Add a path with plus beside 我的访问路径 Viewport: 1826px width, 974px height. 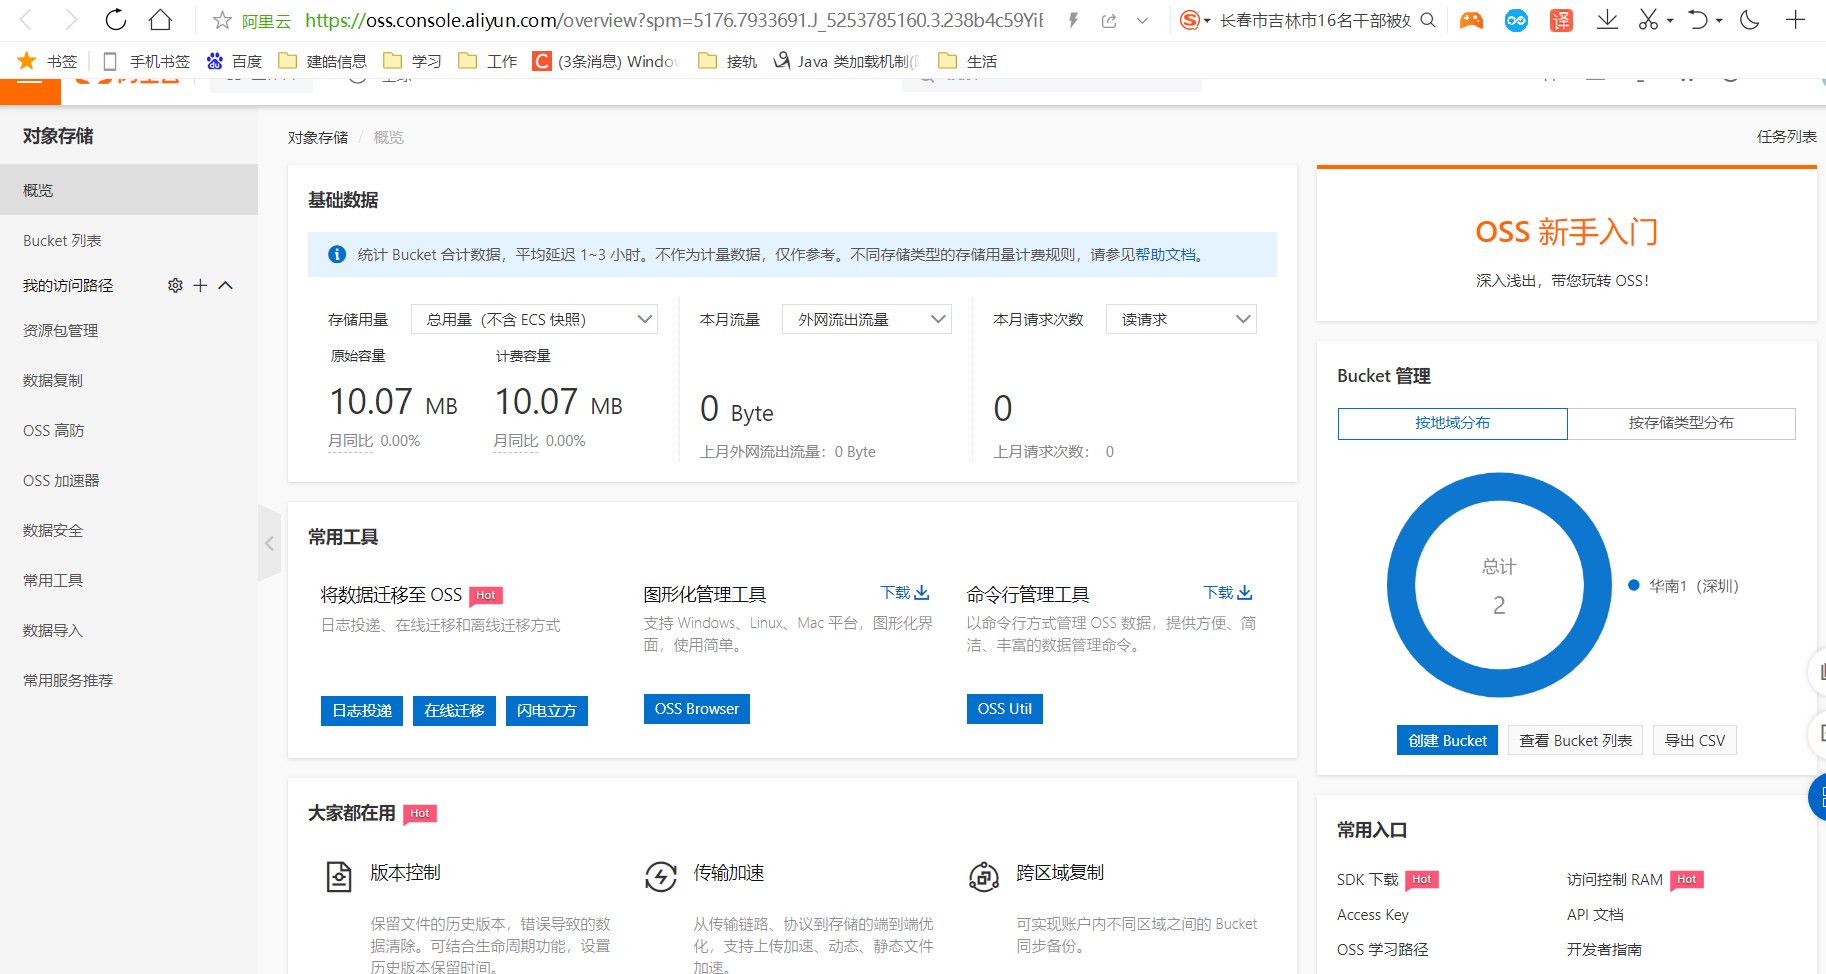pos(200,285)
